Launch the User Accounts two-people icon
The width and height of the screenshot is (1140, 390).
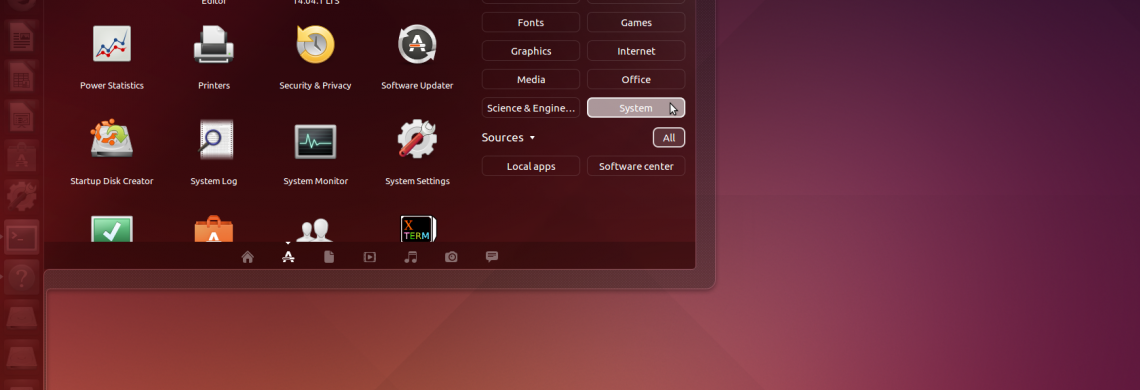click(316, 230)
